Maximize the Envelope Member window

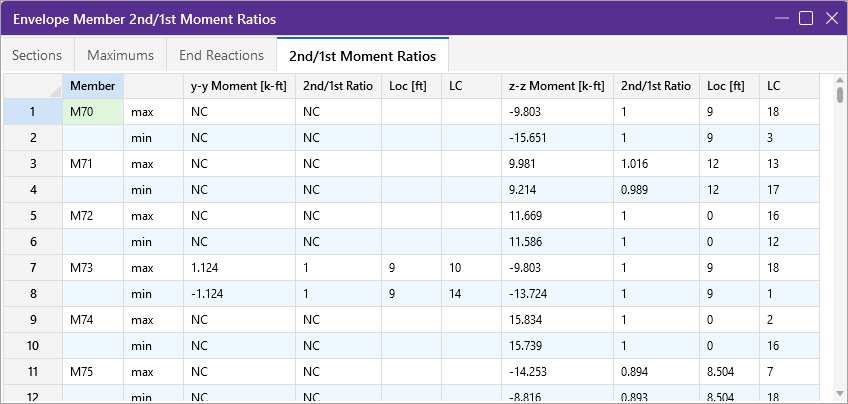coord(805,19)
